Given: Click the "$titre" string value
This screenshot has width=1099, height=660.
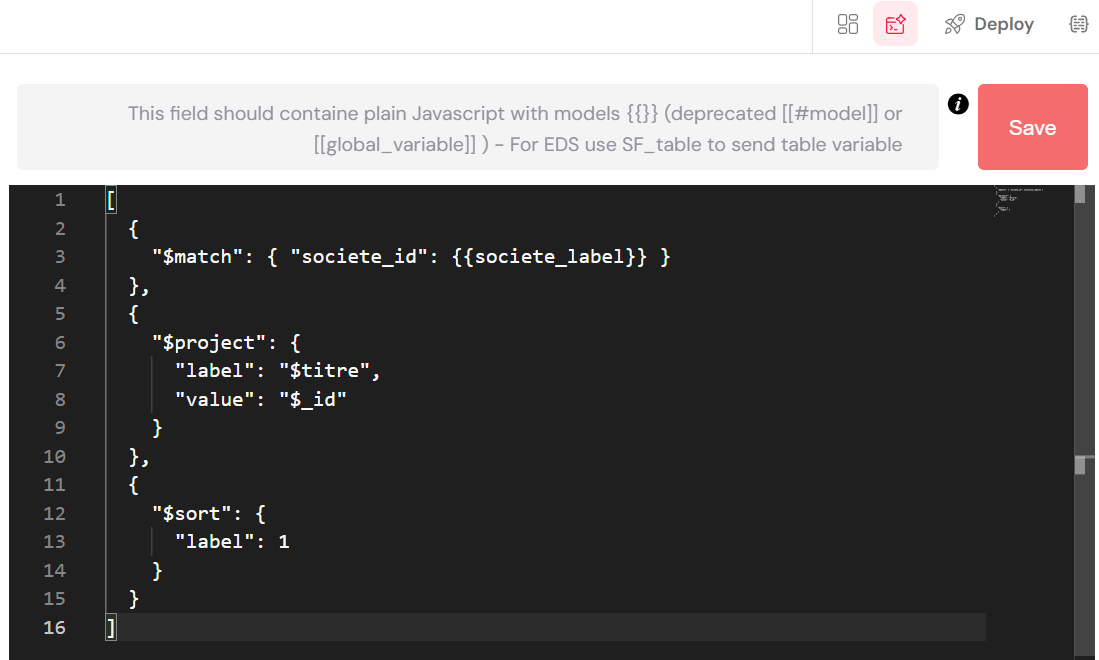Looking at the screenshot, I should [328, 371].
